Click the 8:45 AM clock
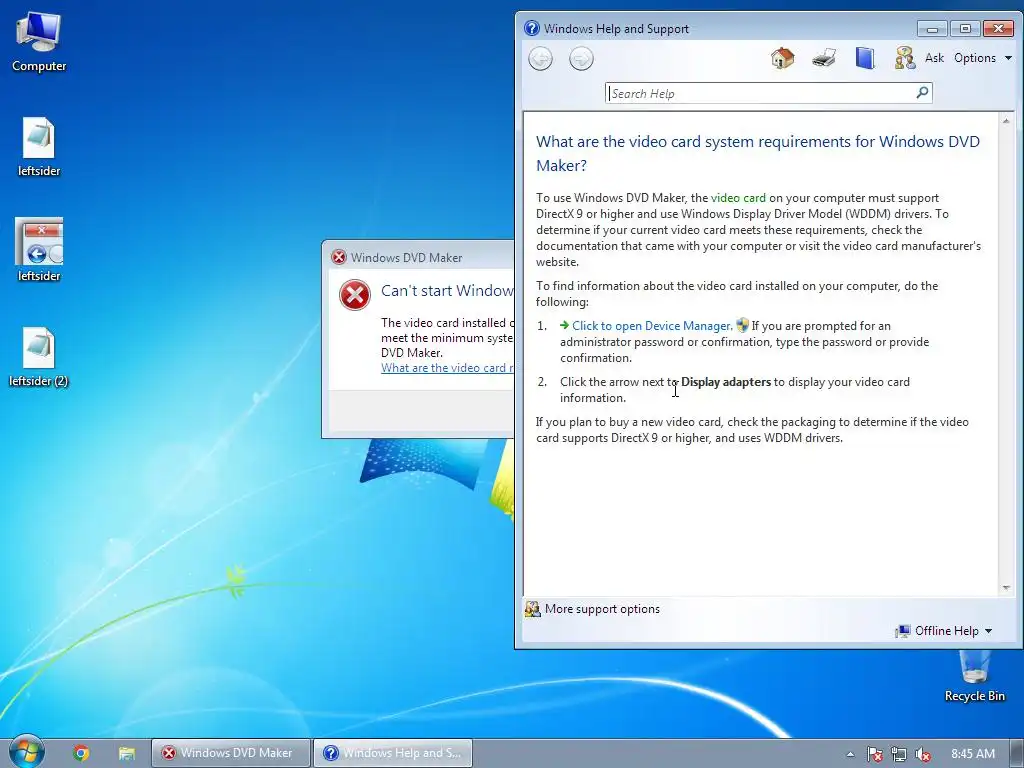1024x768 pixels. [972, 754]
